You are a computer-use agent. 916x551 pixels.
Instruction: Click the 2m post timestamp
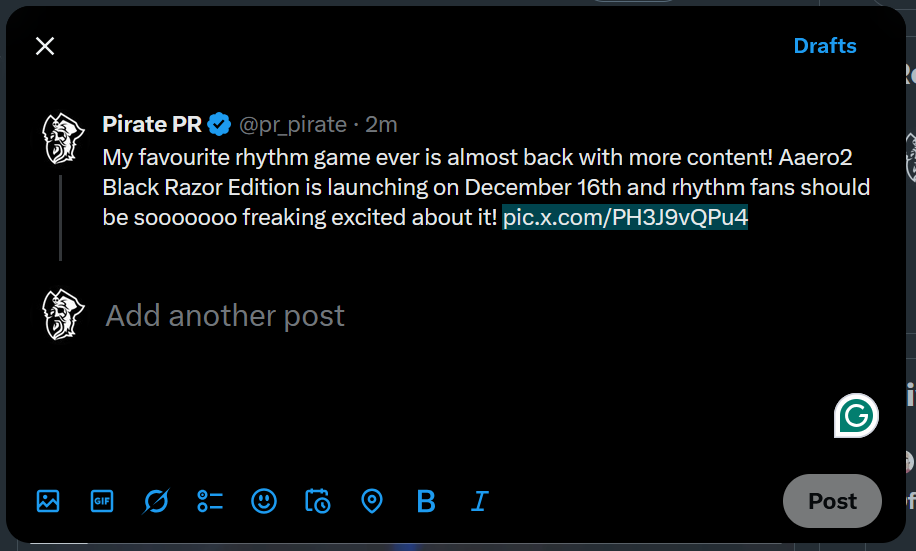[381, 125]
